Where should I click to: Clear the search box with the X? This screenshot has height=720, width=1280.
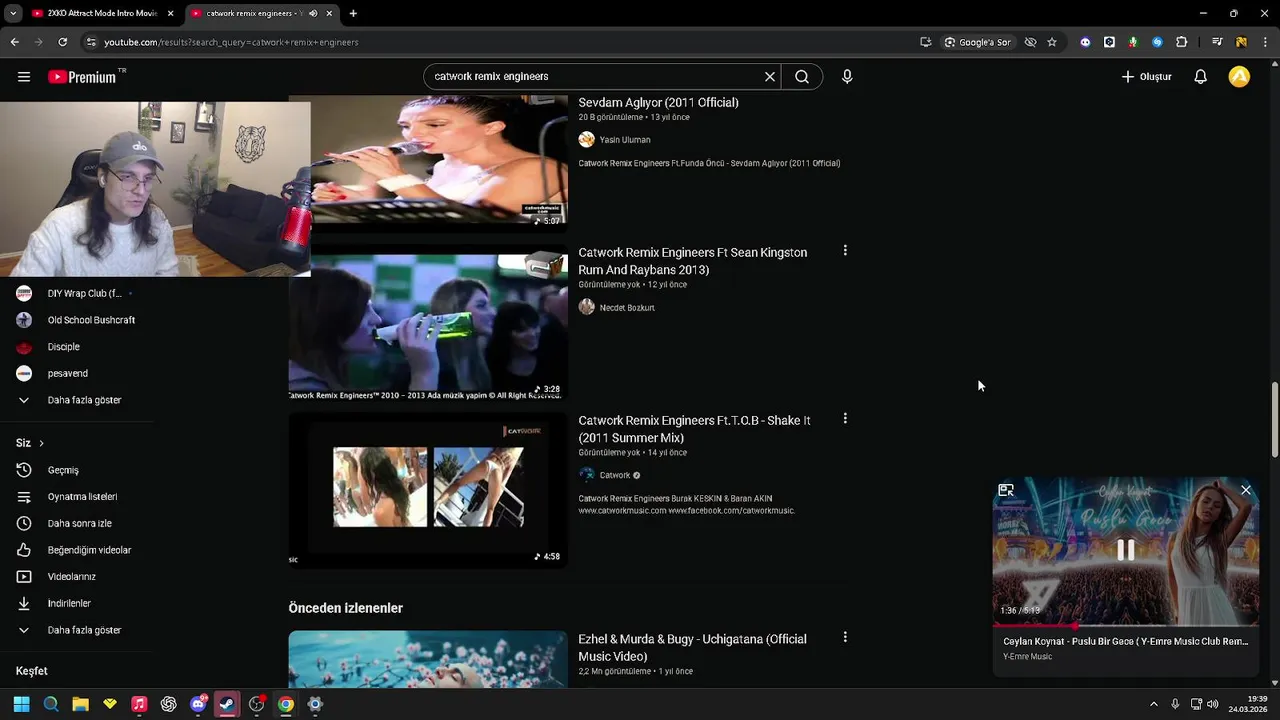770,77
